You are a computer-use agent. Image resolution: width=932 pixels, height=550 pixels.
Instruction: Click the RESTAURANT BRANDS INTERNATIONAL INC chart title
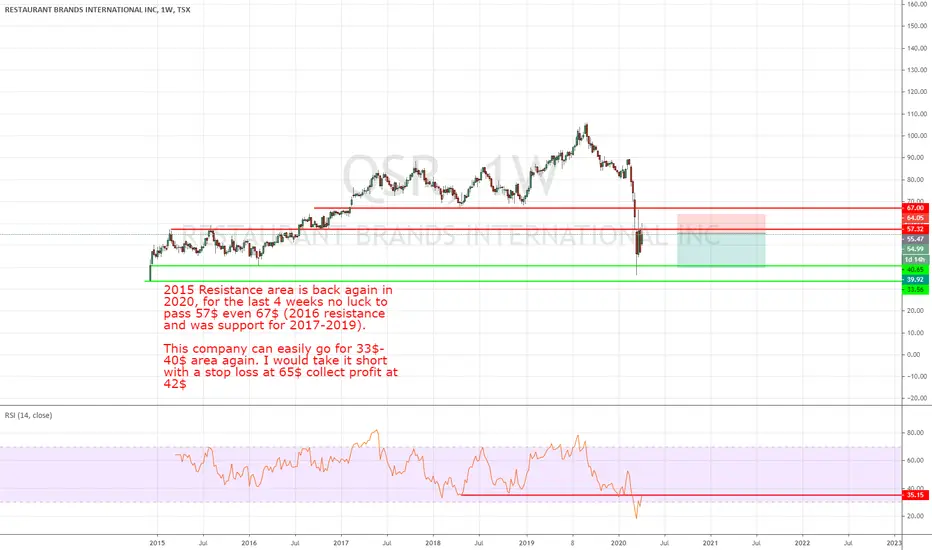click(97, 10)
